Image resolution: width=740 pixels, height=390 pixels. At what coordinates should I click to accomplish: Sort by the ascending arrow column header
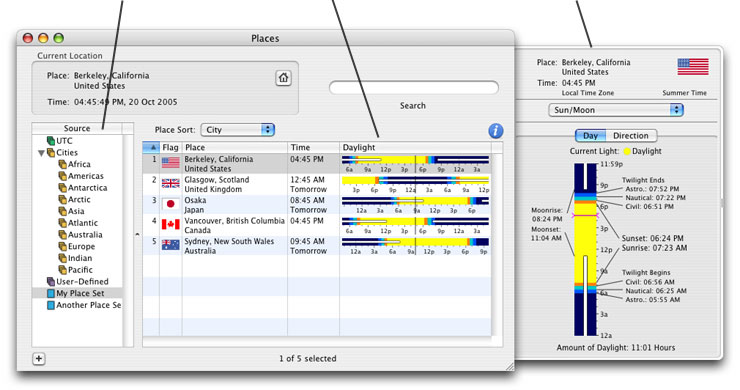[x=151, y=147]
